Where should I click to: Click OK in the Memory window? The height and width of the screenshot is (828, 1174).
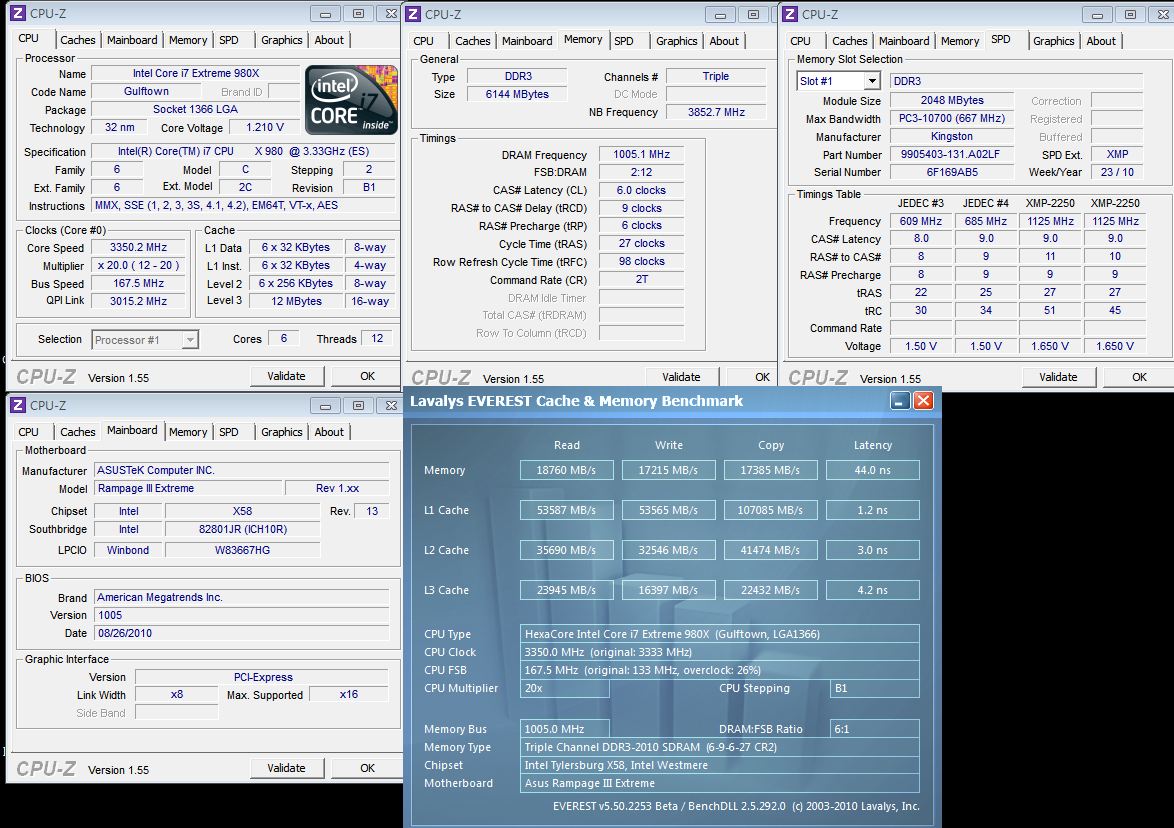coord(762,377)
